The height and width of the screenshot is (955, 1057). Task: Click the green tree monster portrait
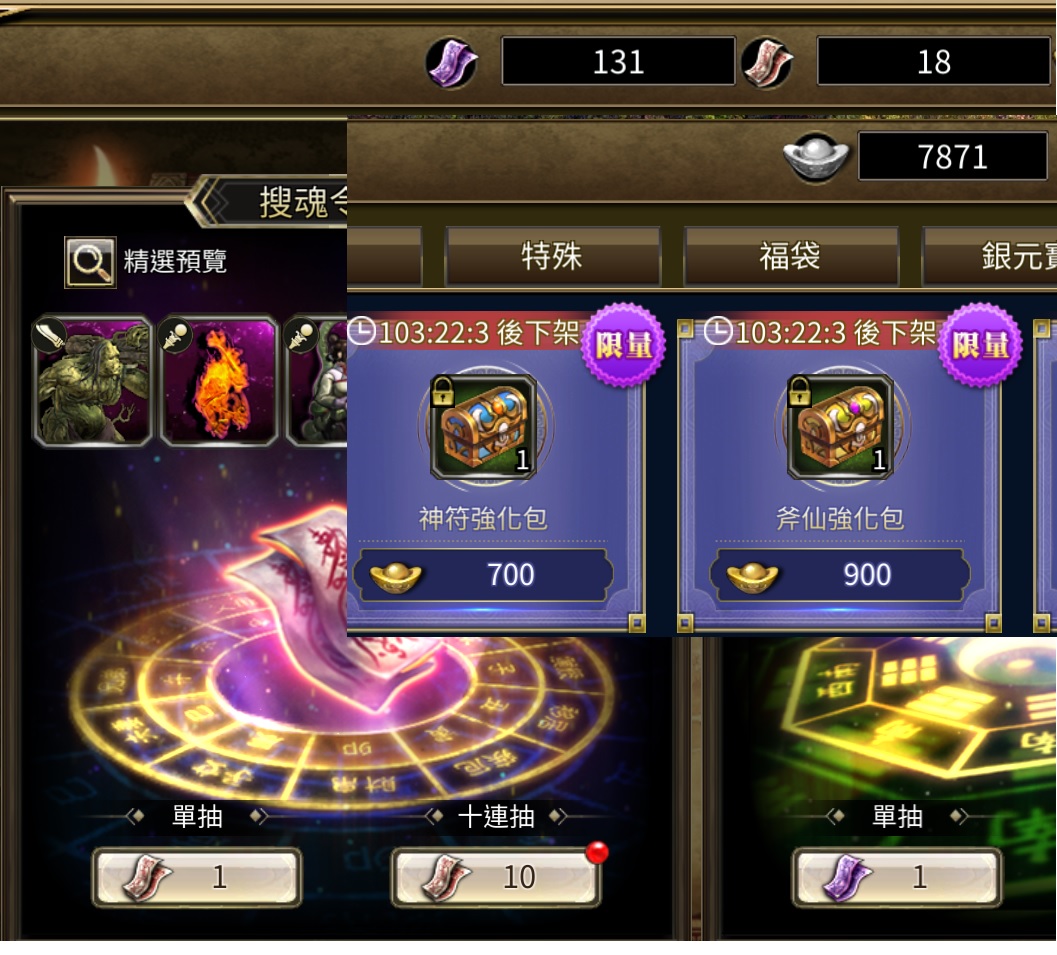(92, 381)
